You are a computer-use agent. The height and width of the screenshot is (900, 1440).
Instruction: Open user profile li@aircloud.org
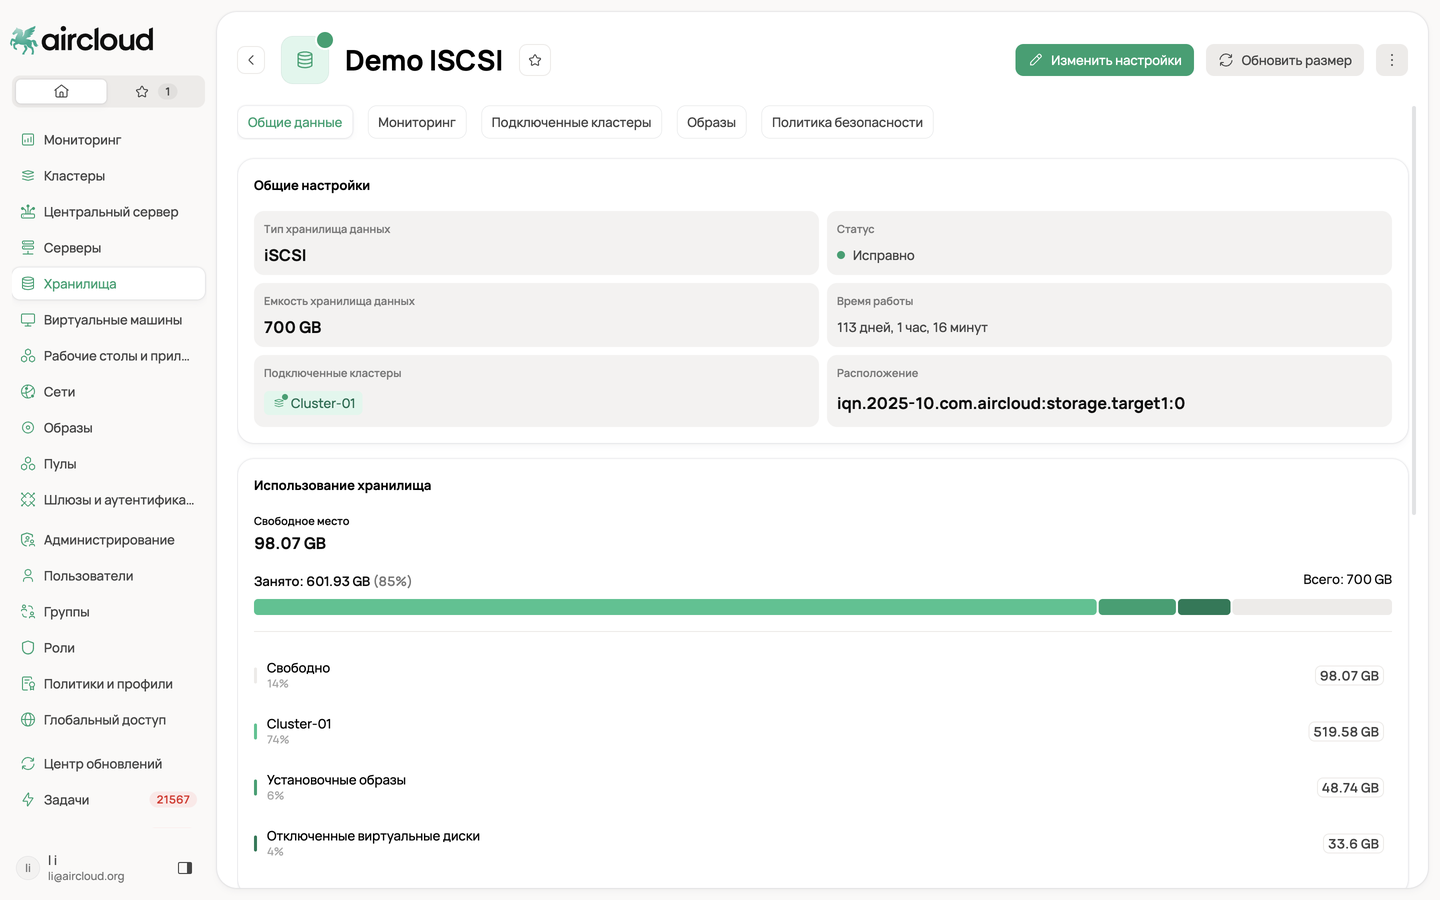(x=86, y=868)
